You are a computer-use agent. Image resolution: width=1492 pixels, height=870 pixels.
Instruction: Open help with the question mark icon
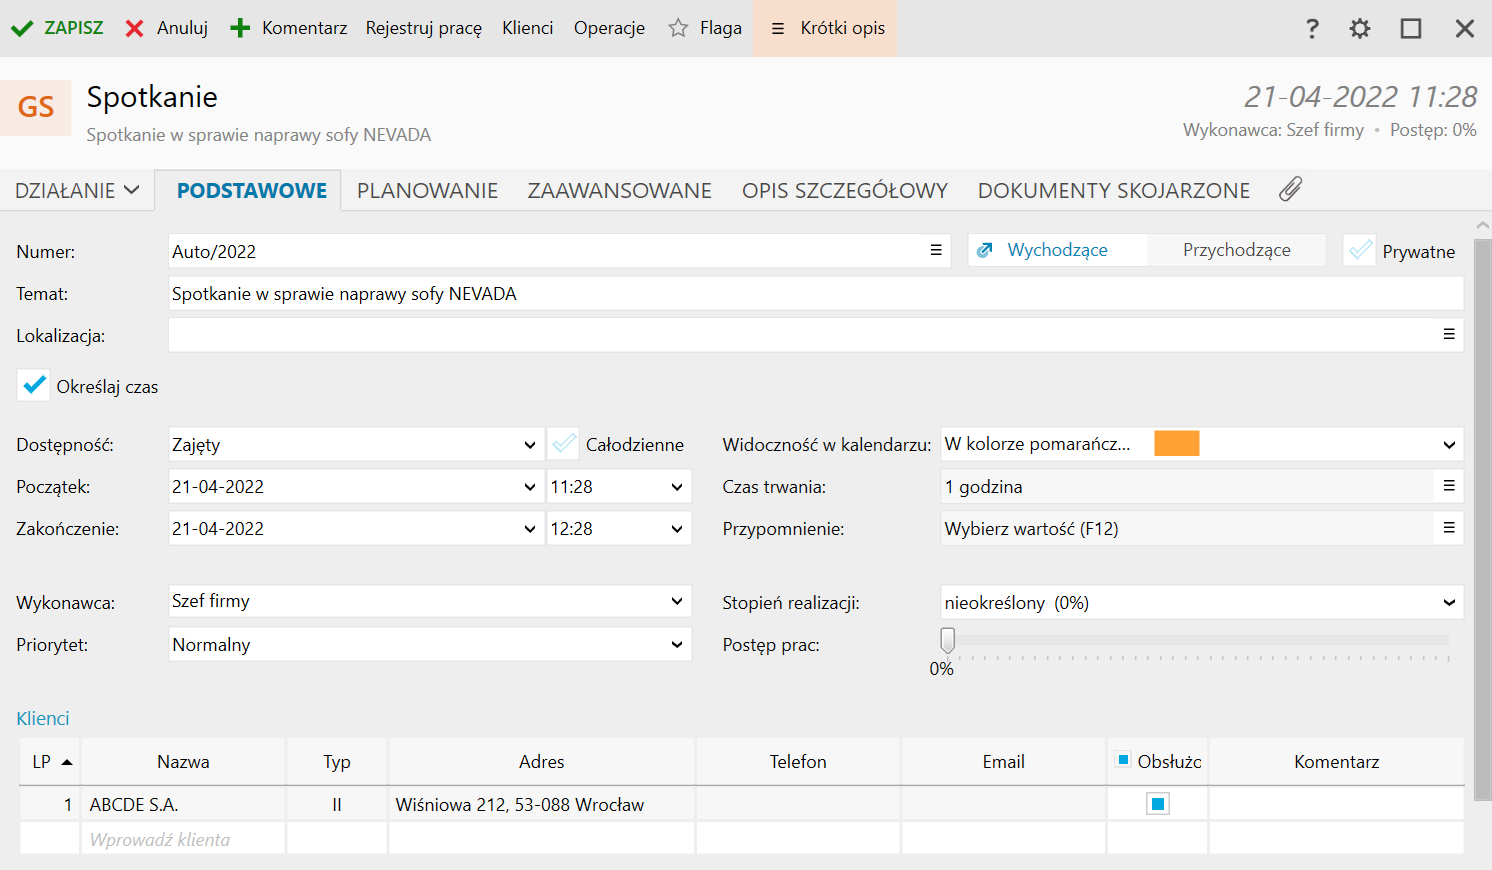pyautogui.click(x=1312, y=29)
